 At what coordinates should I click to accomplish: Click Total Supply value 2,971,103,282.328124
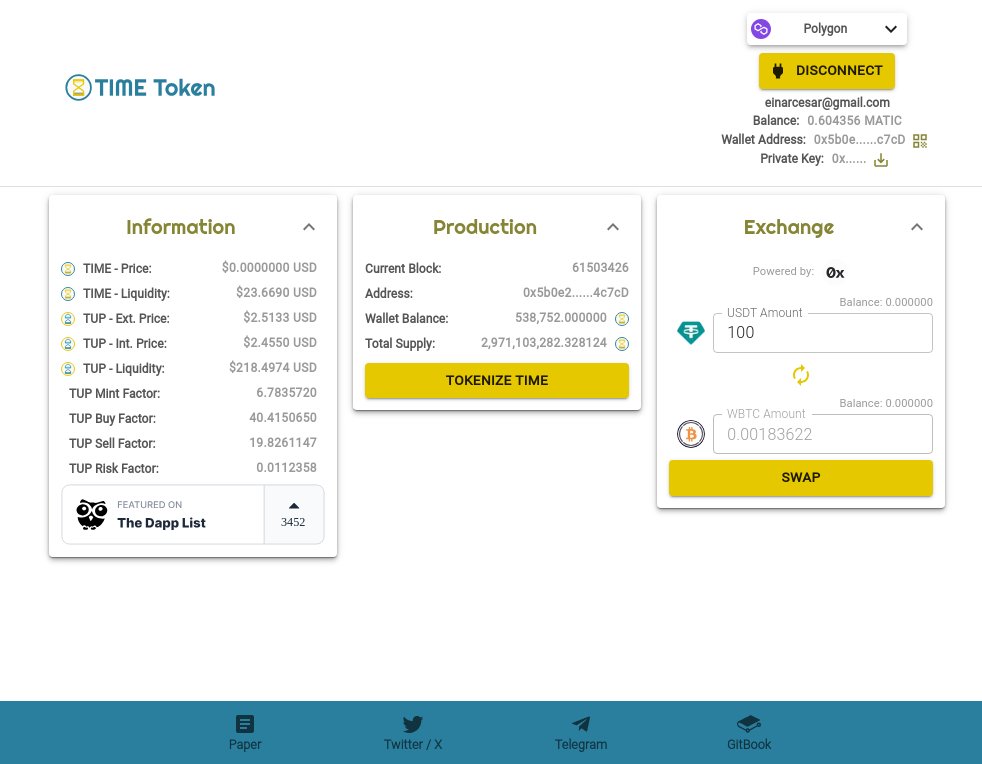pos(544,343)
